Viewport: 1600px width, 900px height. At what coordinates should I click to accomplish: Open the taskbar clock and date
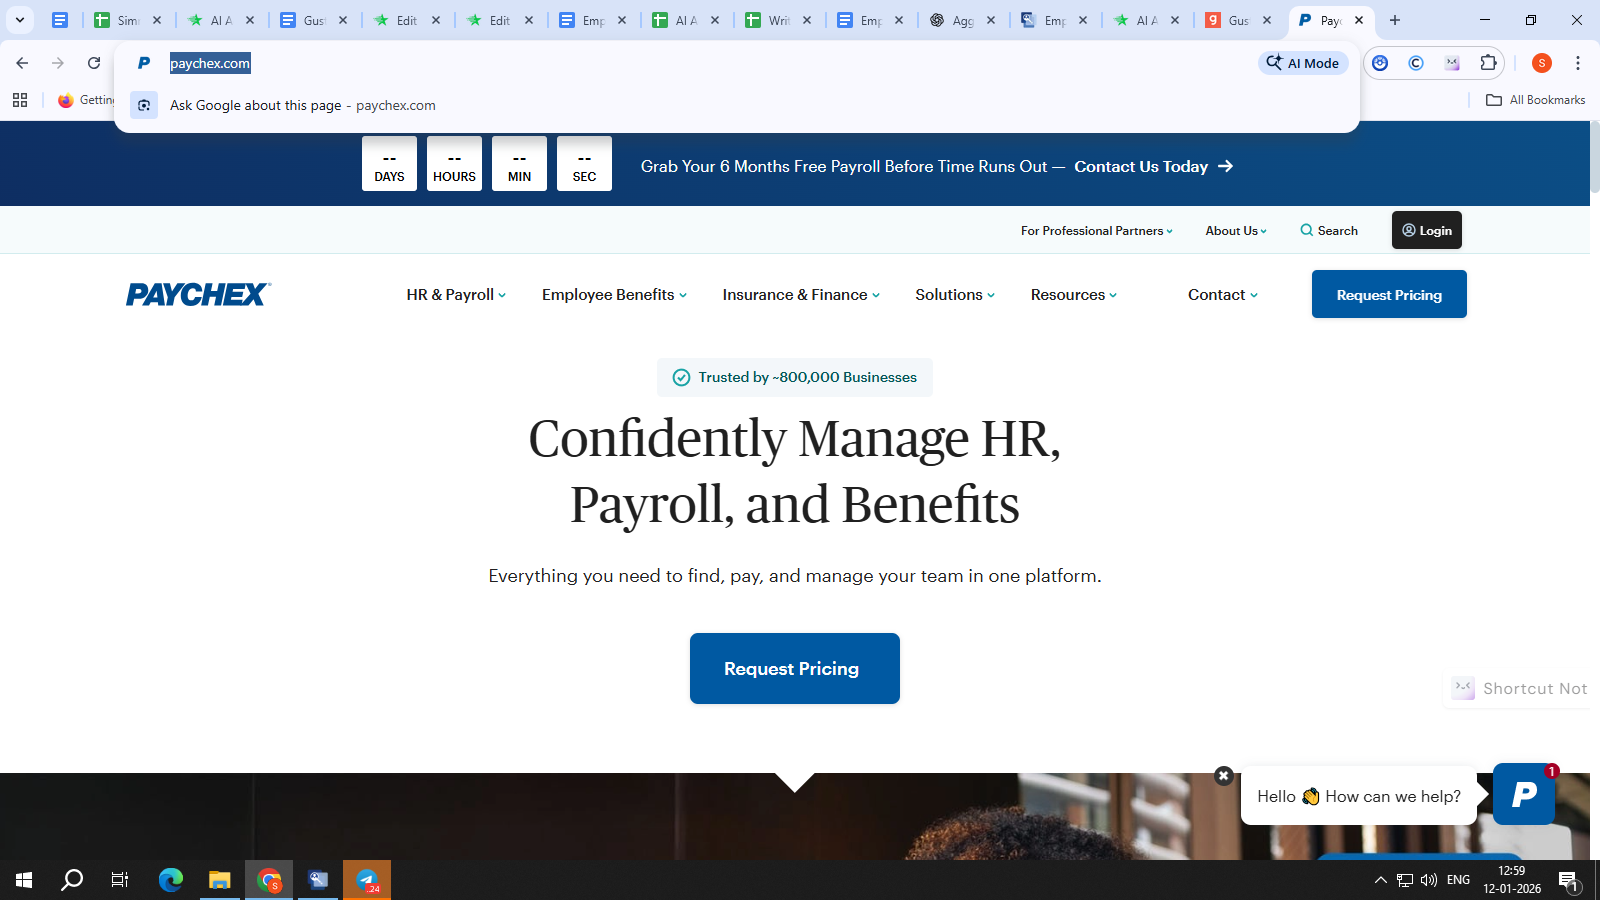tap(1512, 880)
